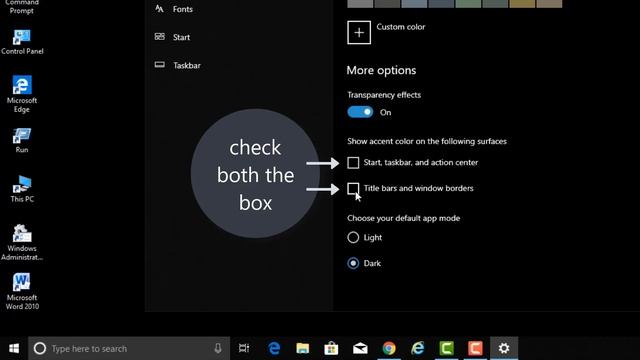Screen dimensions: 640x360
Task: Click Type here to search field
Action: 129,348
